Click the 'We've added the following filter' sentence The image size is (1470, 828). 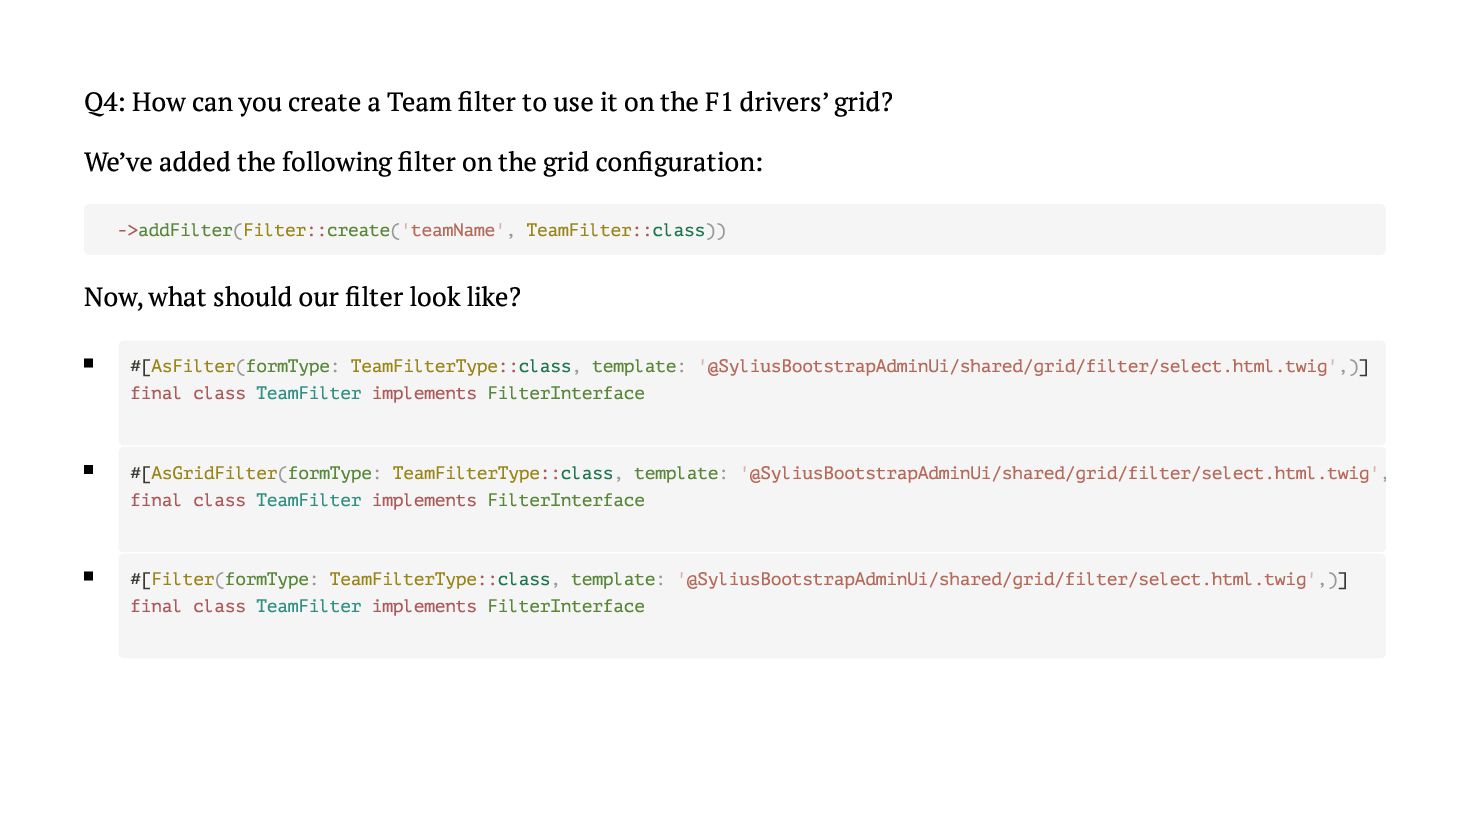point(423,162)
